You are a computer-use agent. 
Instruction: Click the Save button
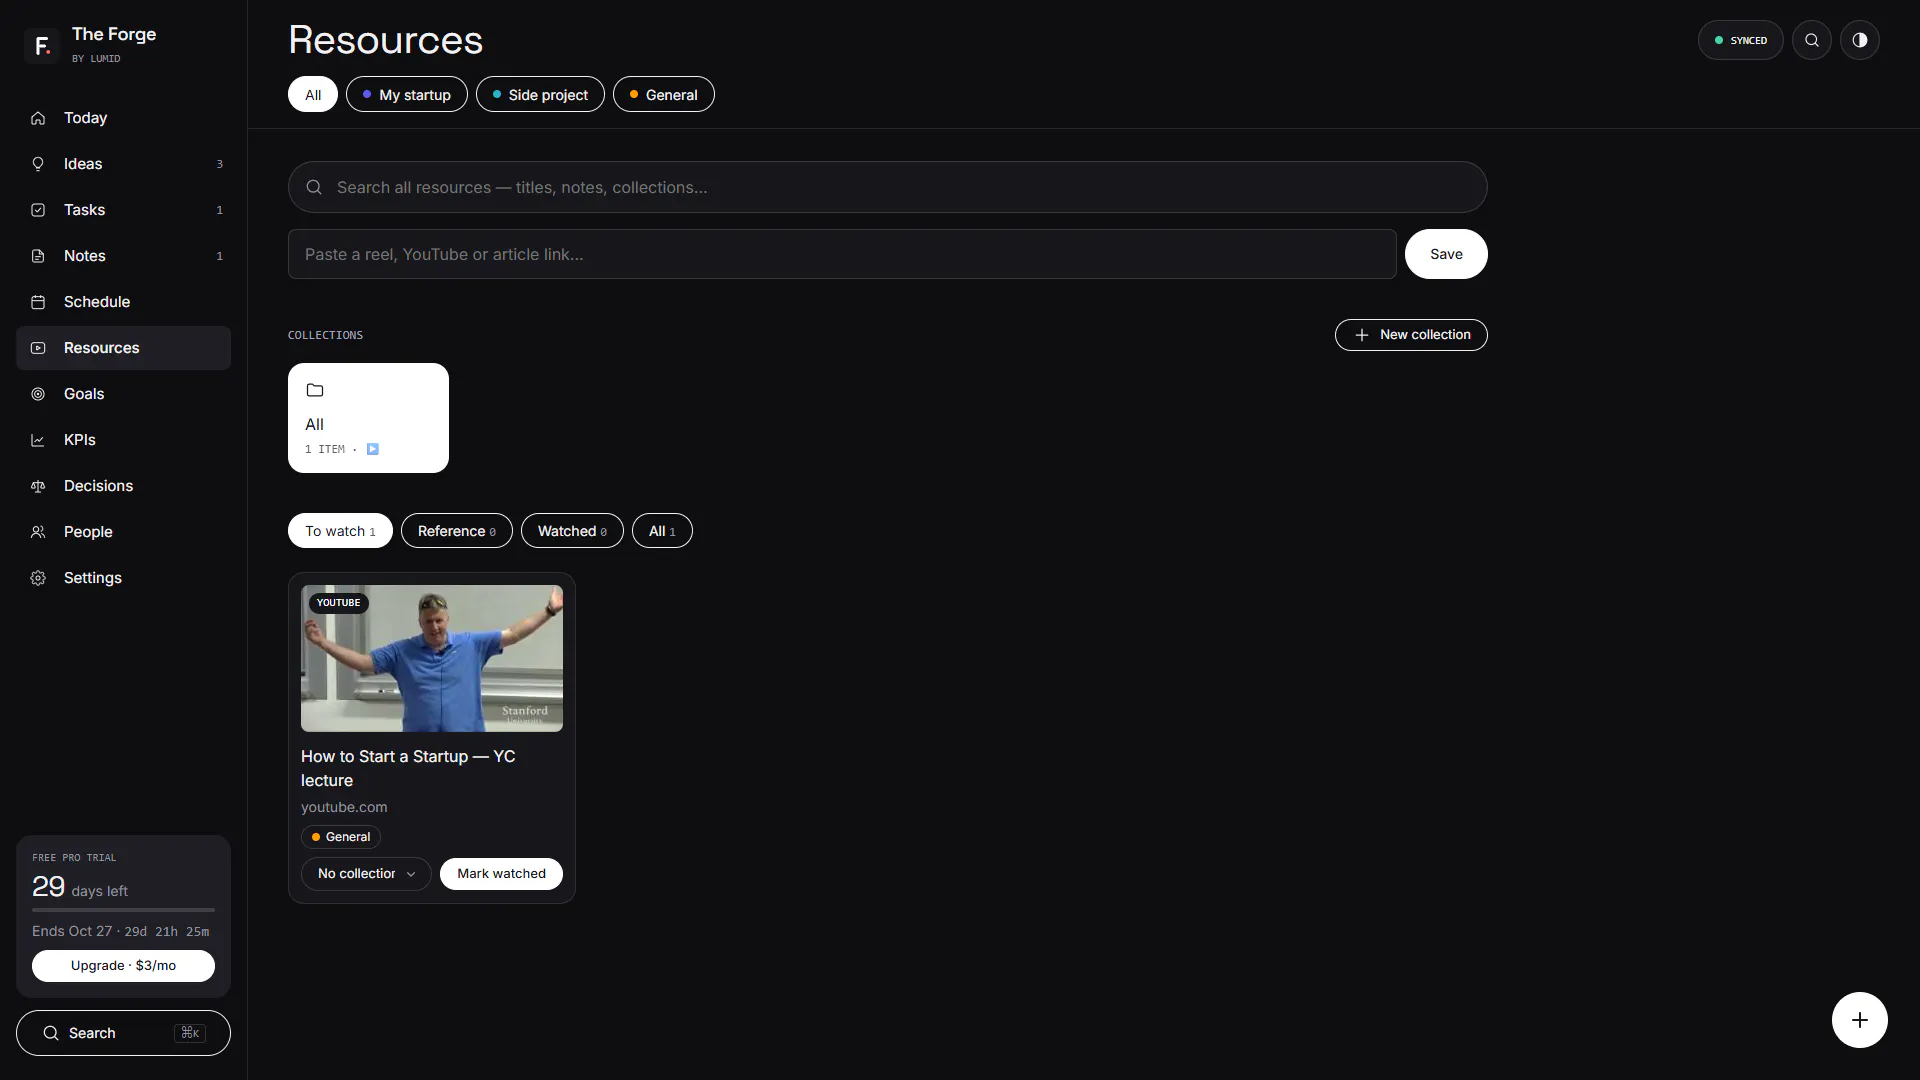click(1446, 254)
